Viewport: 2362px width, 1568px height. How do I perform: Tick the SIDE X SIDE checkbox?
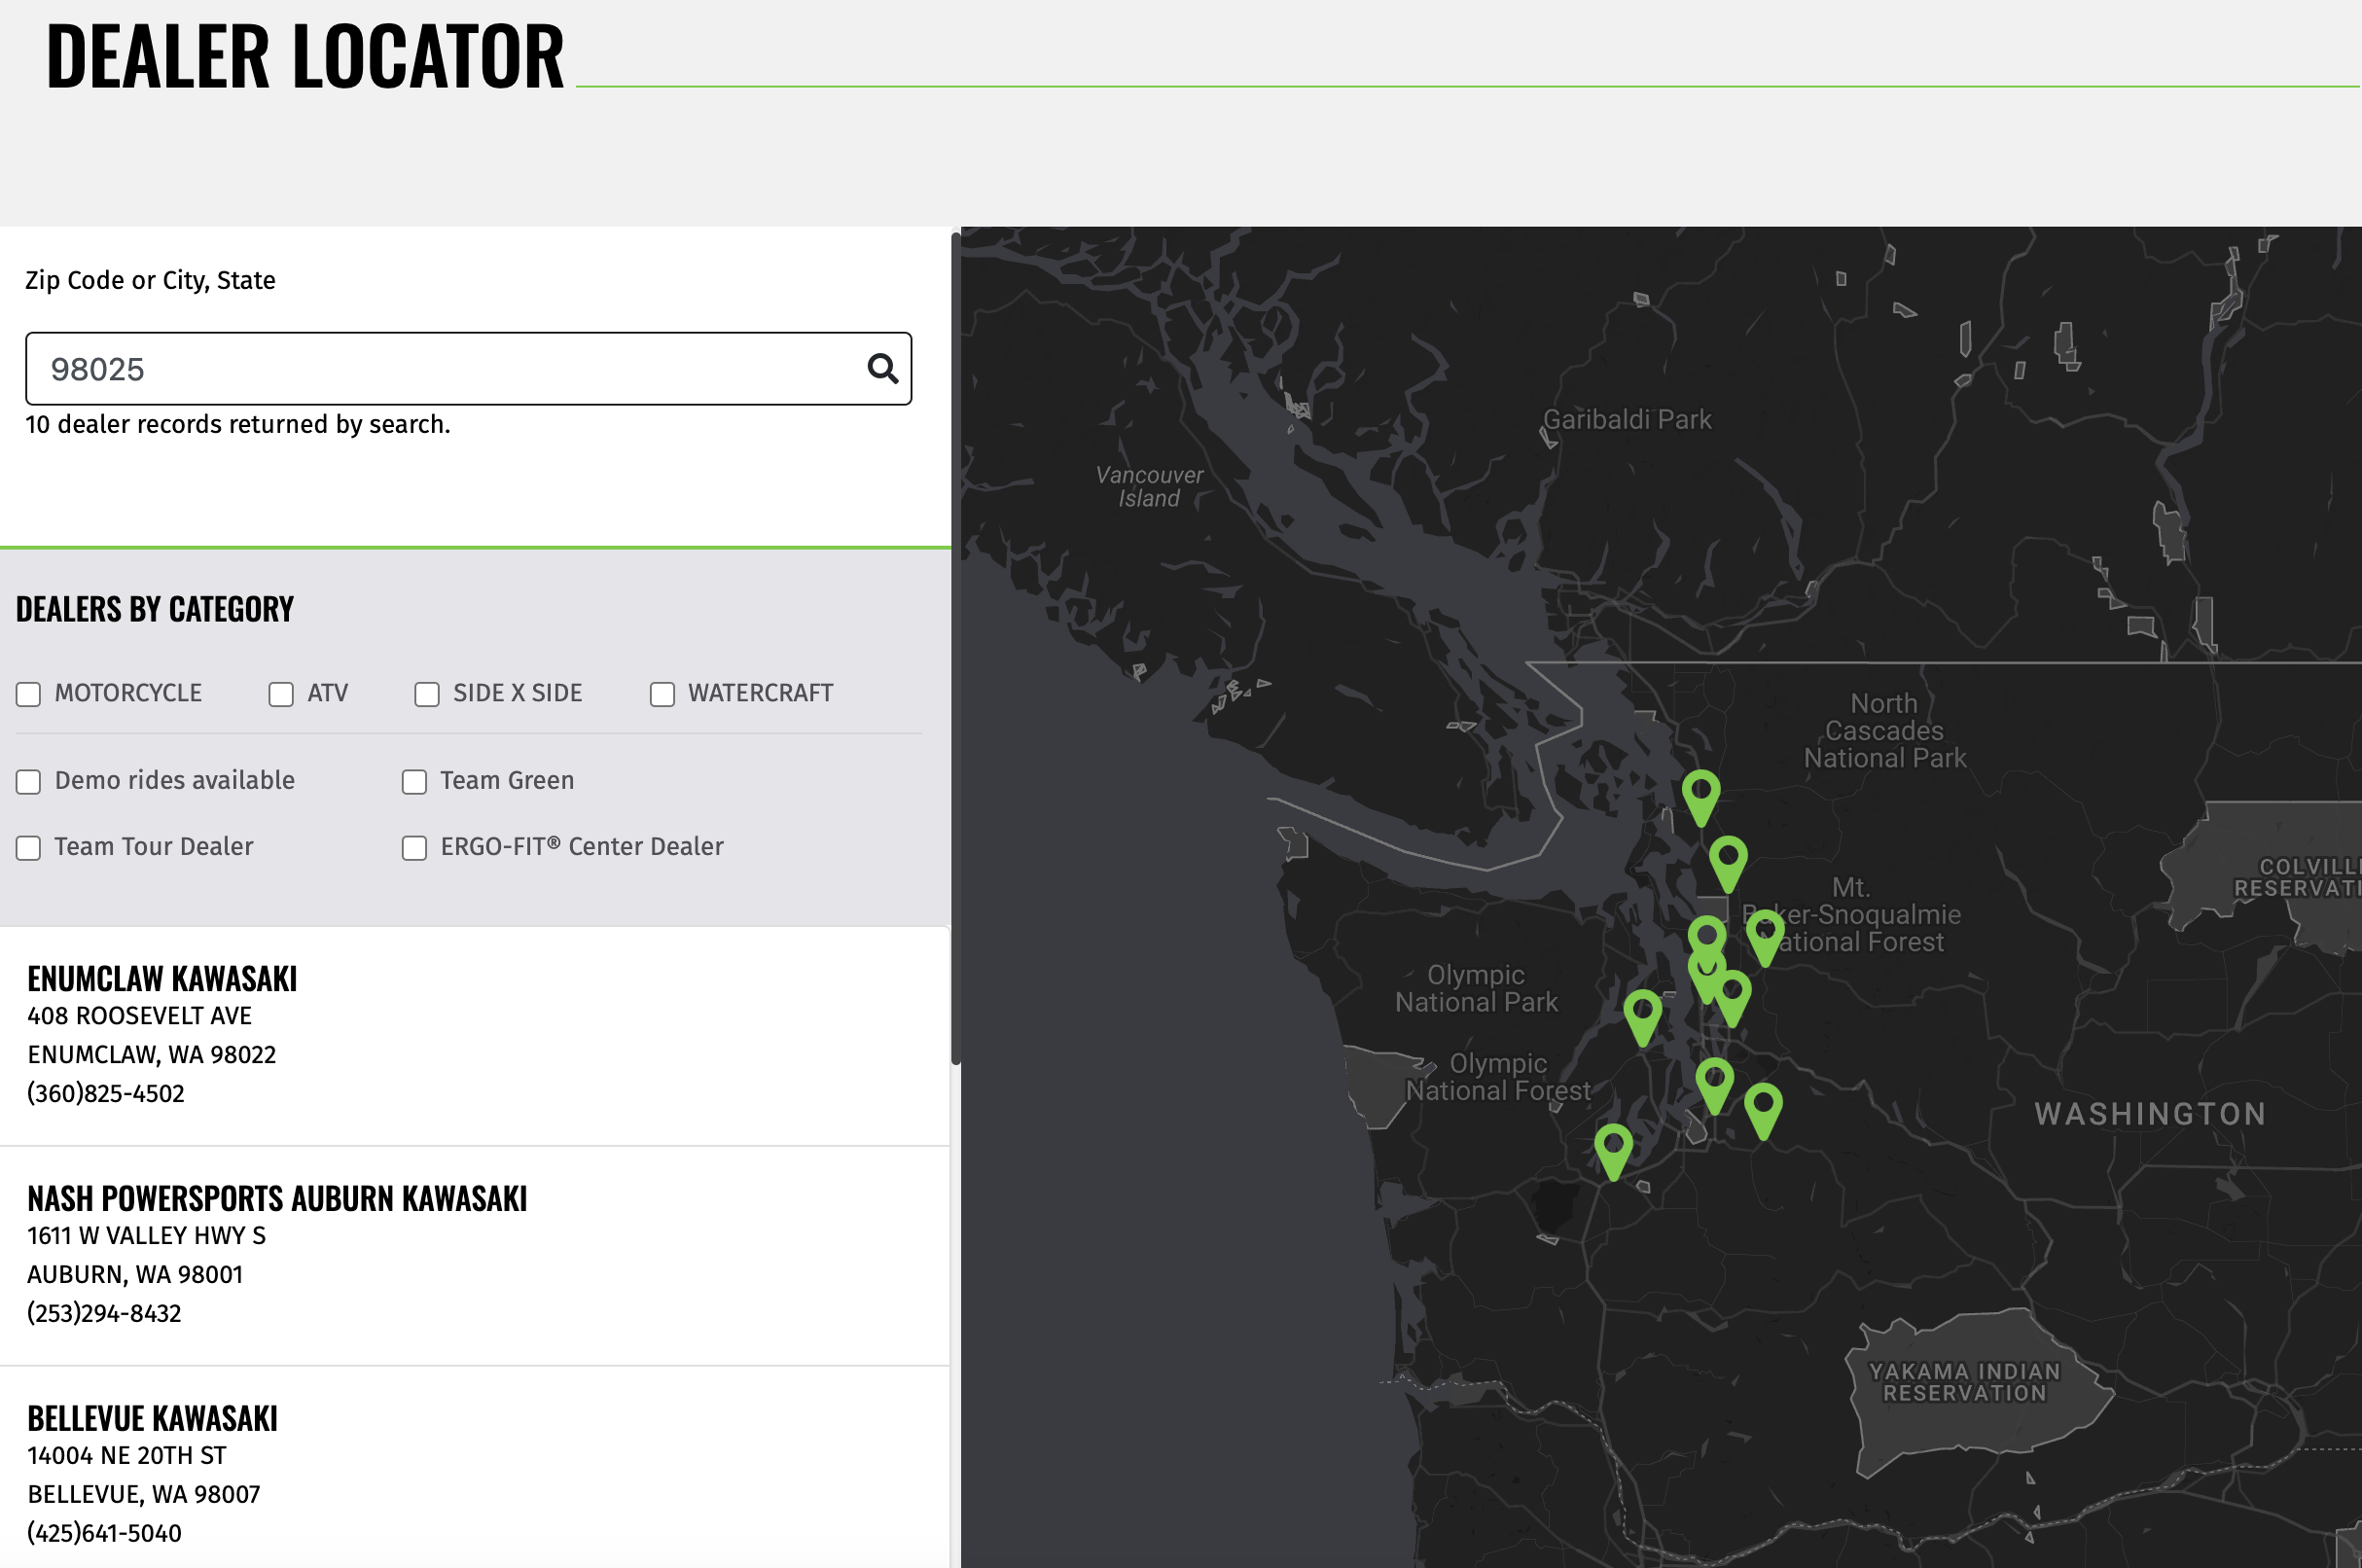[x=427, y=694]
